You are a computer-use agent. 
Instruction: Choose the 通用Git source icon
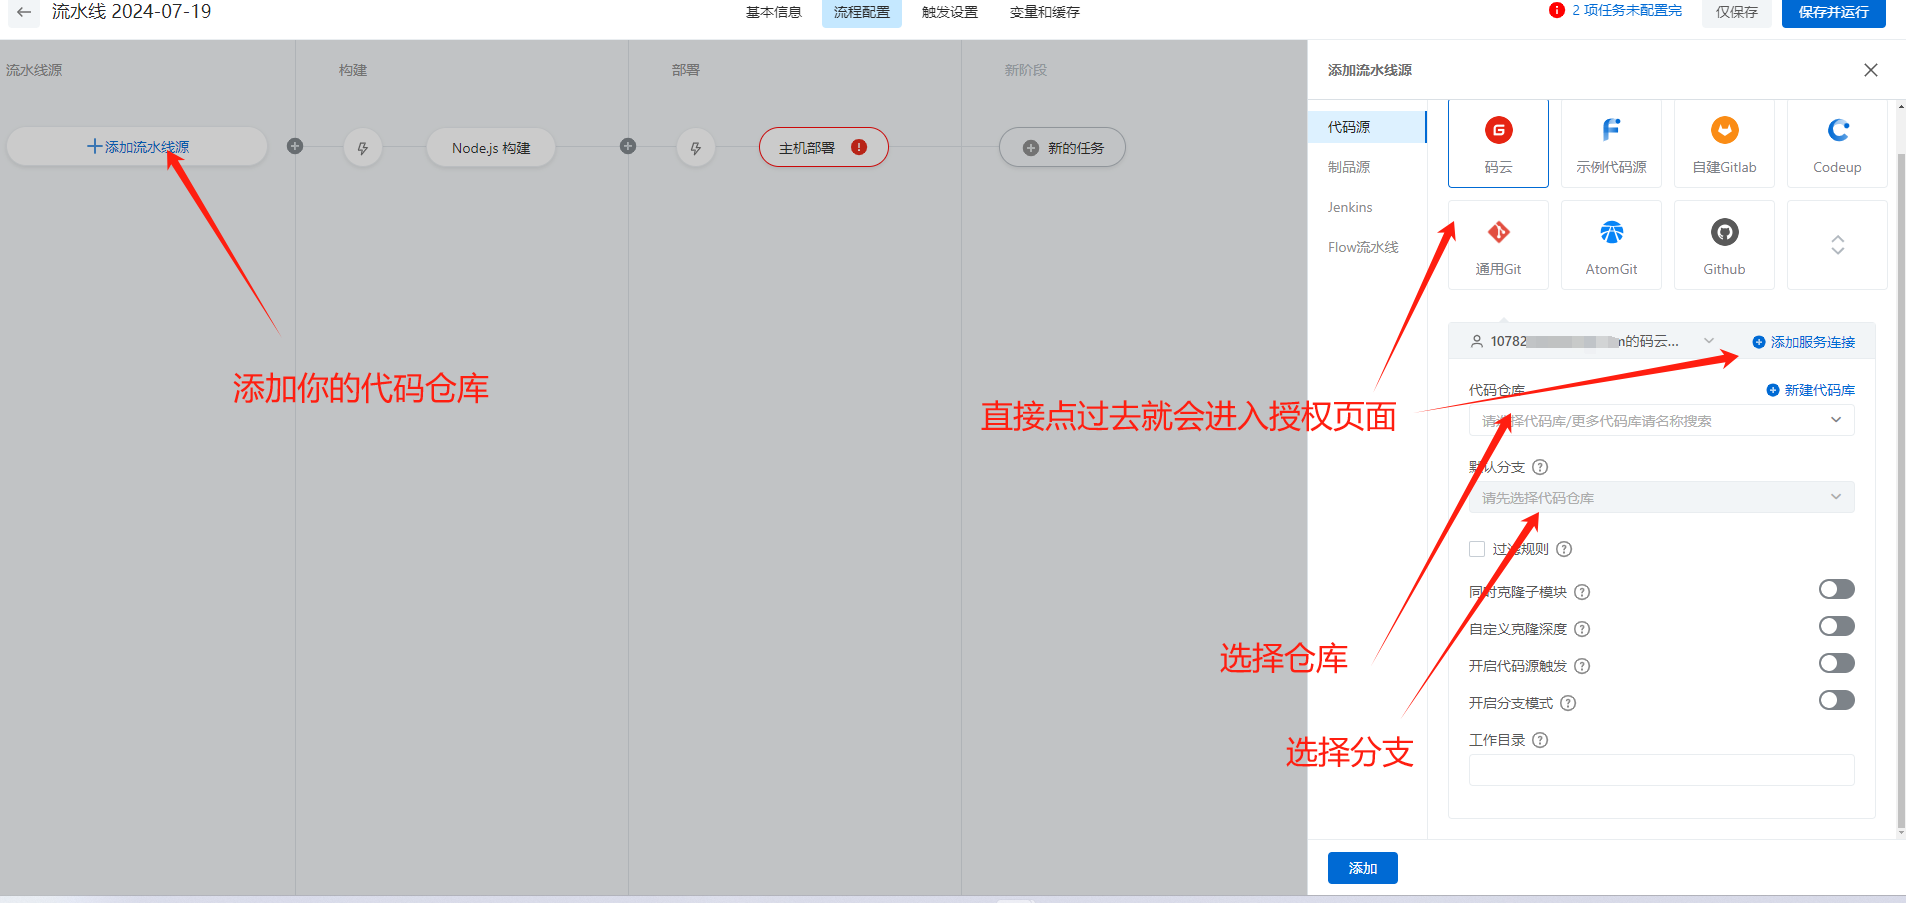[1498, 233]
